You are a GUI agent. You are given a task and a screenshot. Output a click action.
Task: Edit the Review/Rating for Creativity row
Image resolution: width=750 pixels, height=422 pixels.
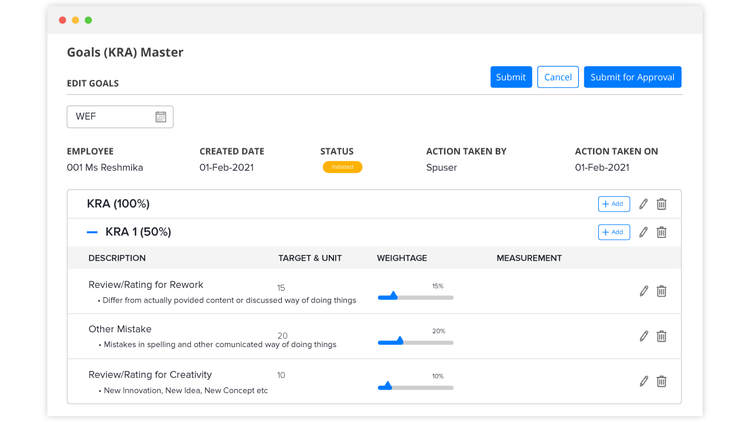tap(644, 381)
